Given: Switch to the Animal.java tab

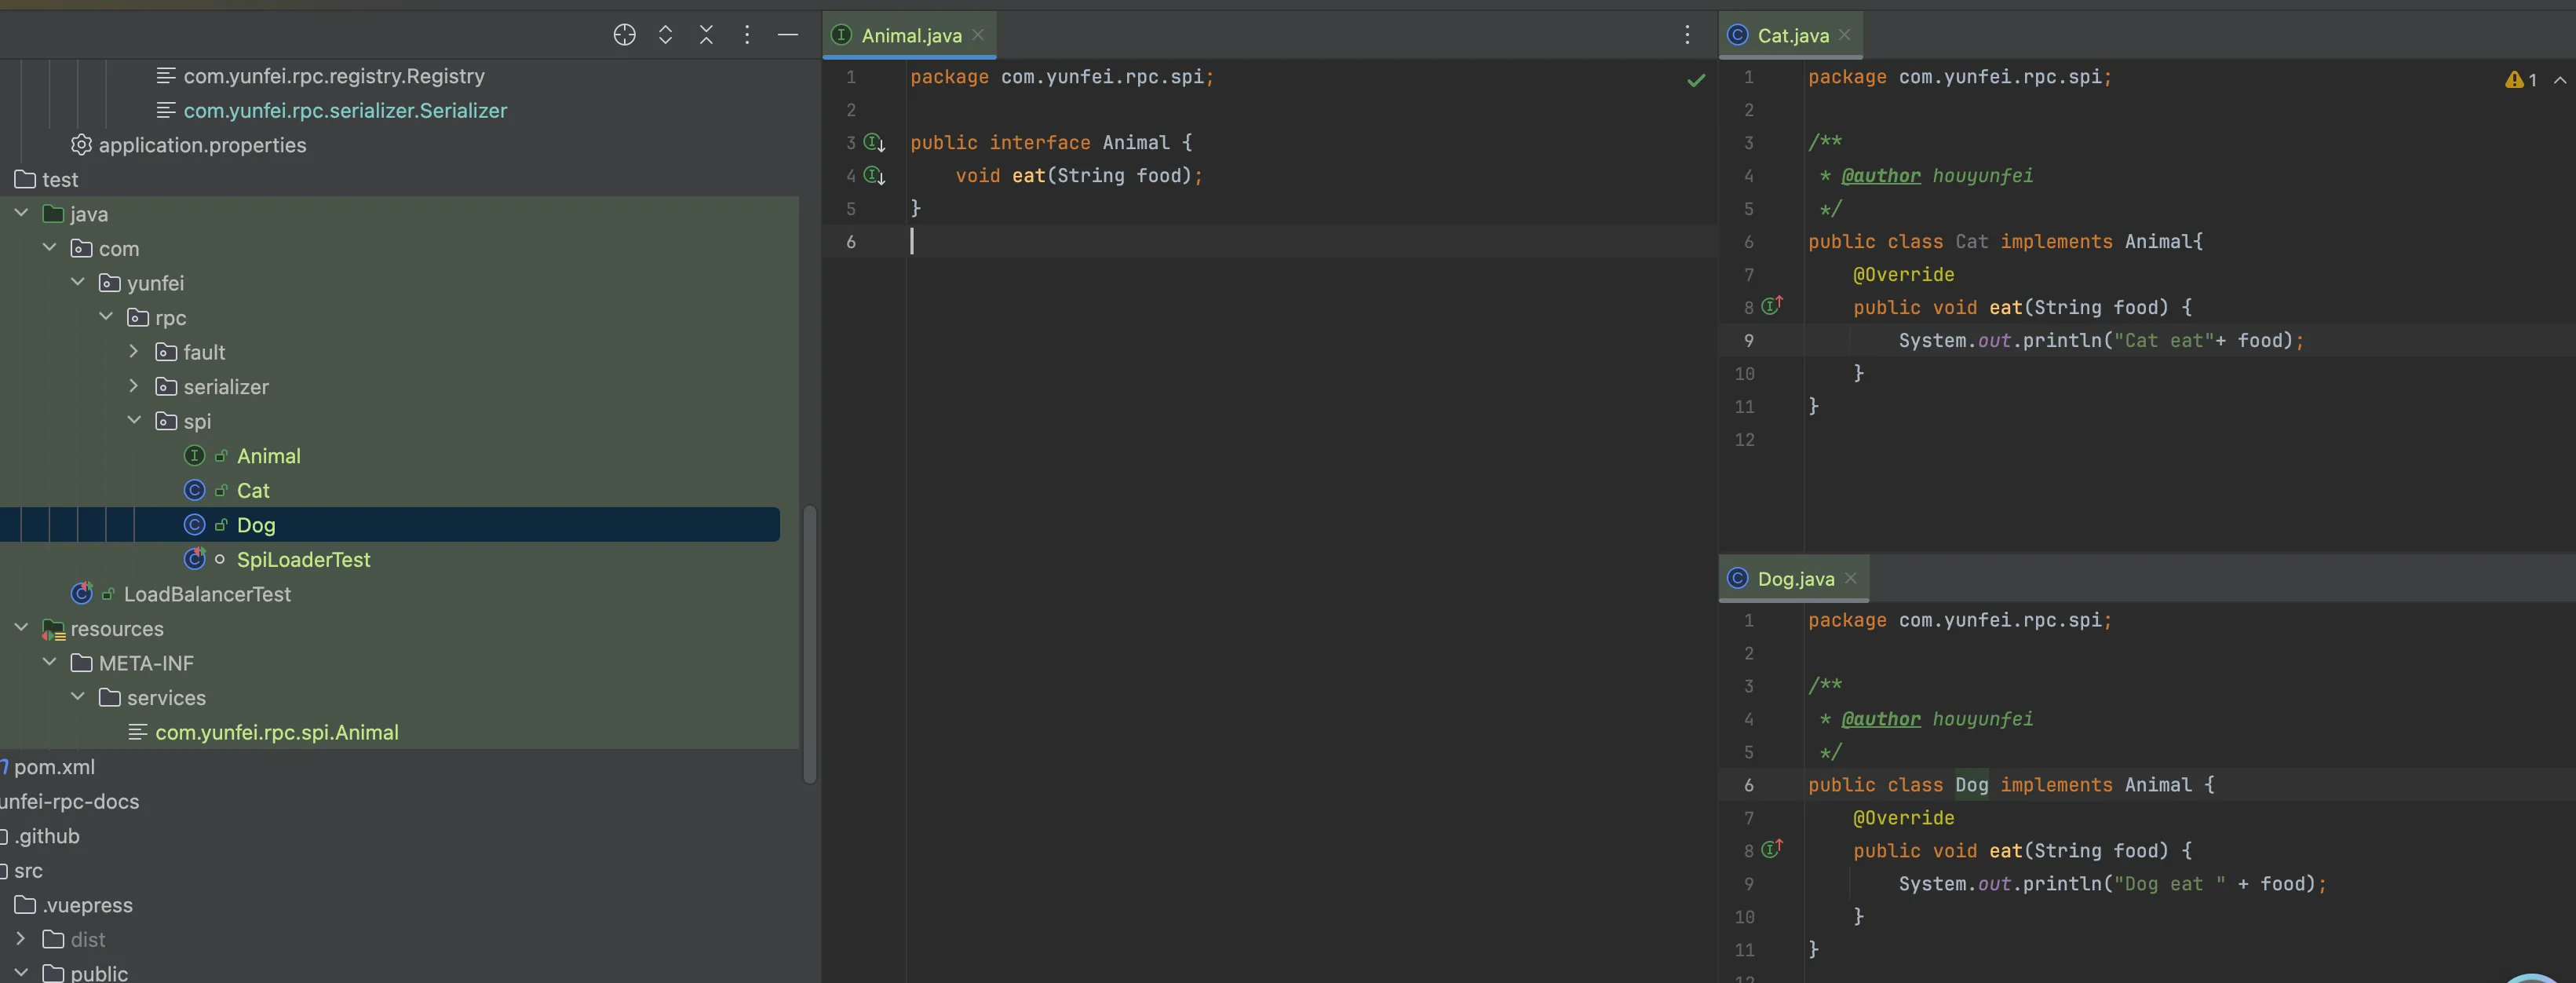Looking at the screenshot, I should point(910,35).
